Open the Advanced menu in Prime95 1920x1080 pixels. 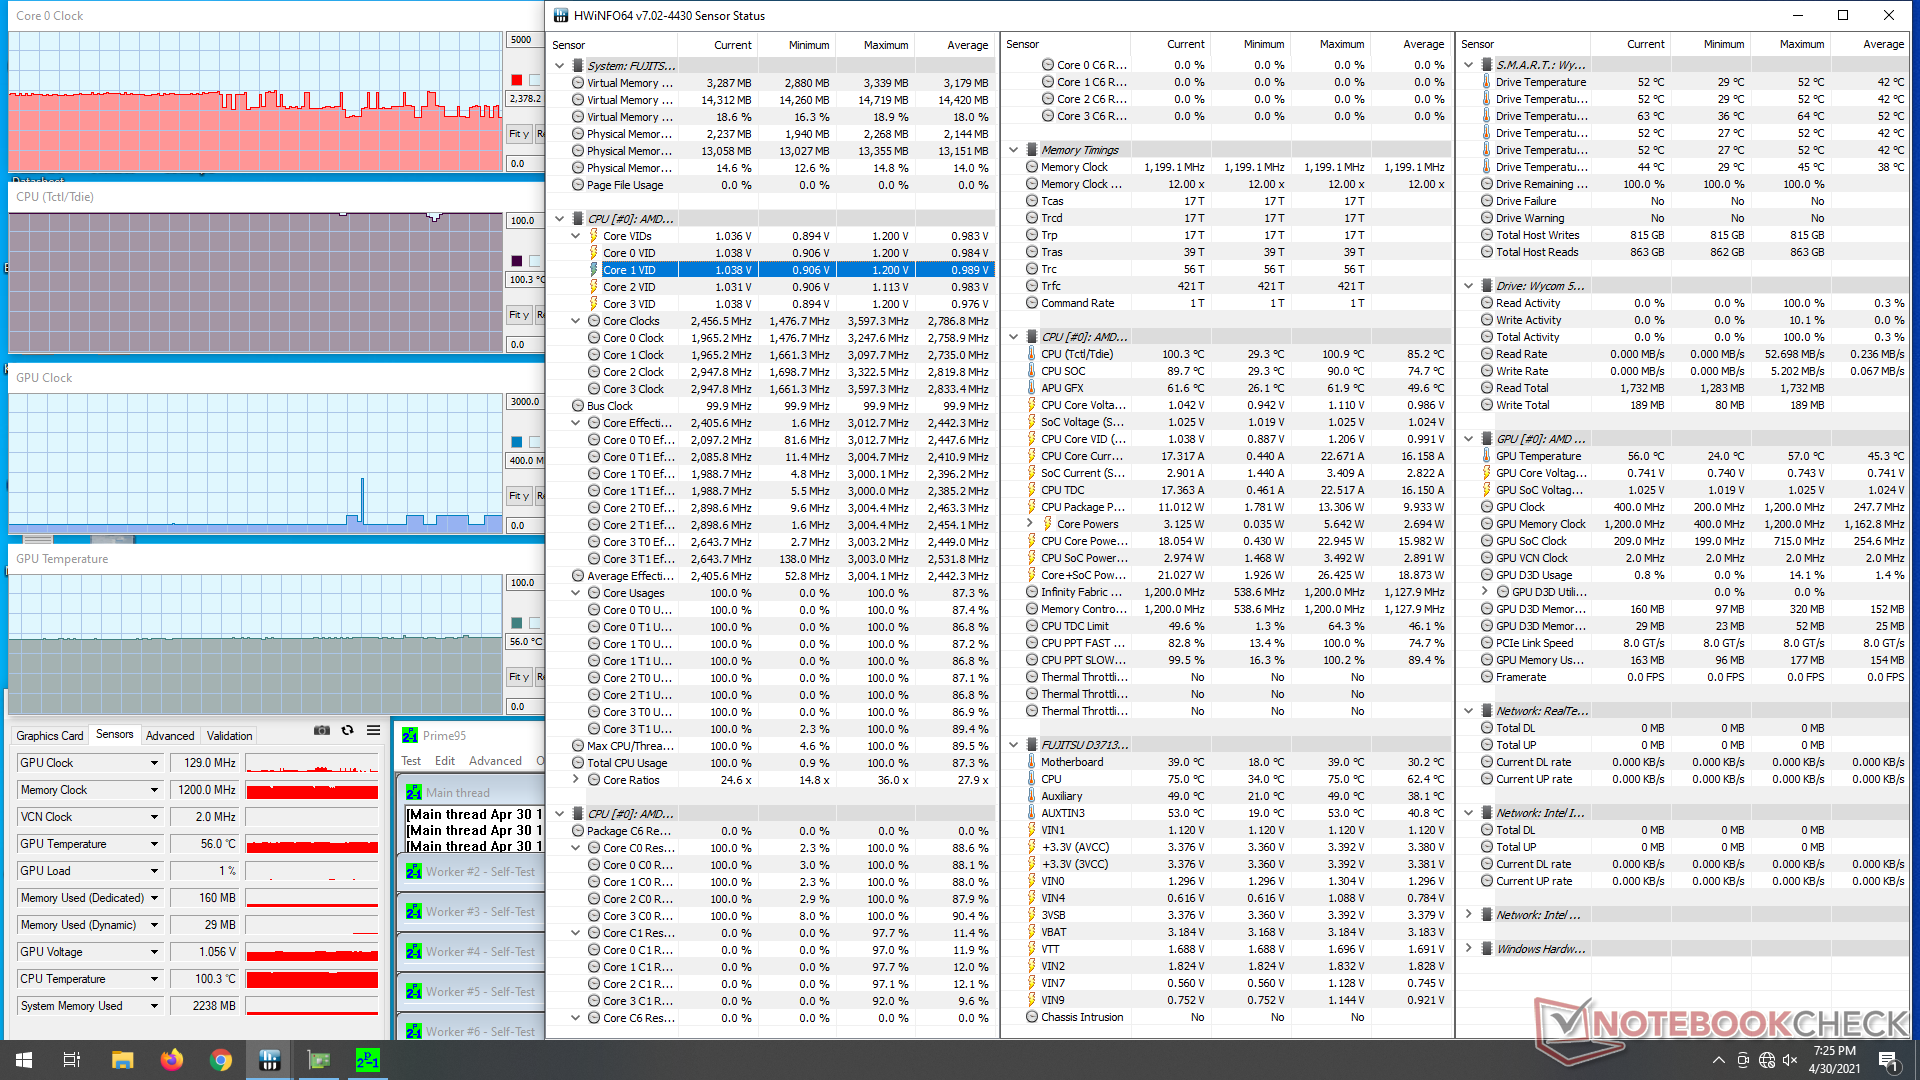495,761
